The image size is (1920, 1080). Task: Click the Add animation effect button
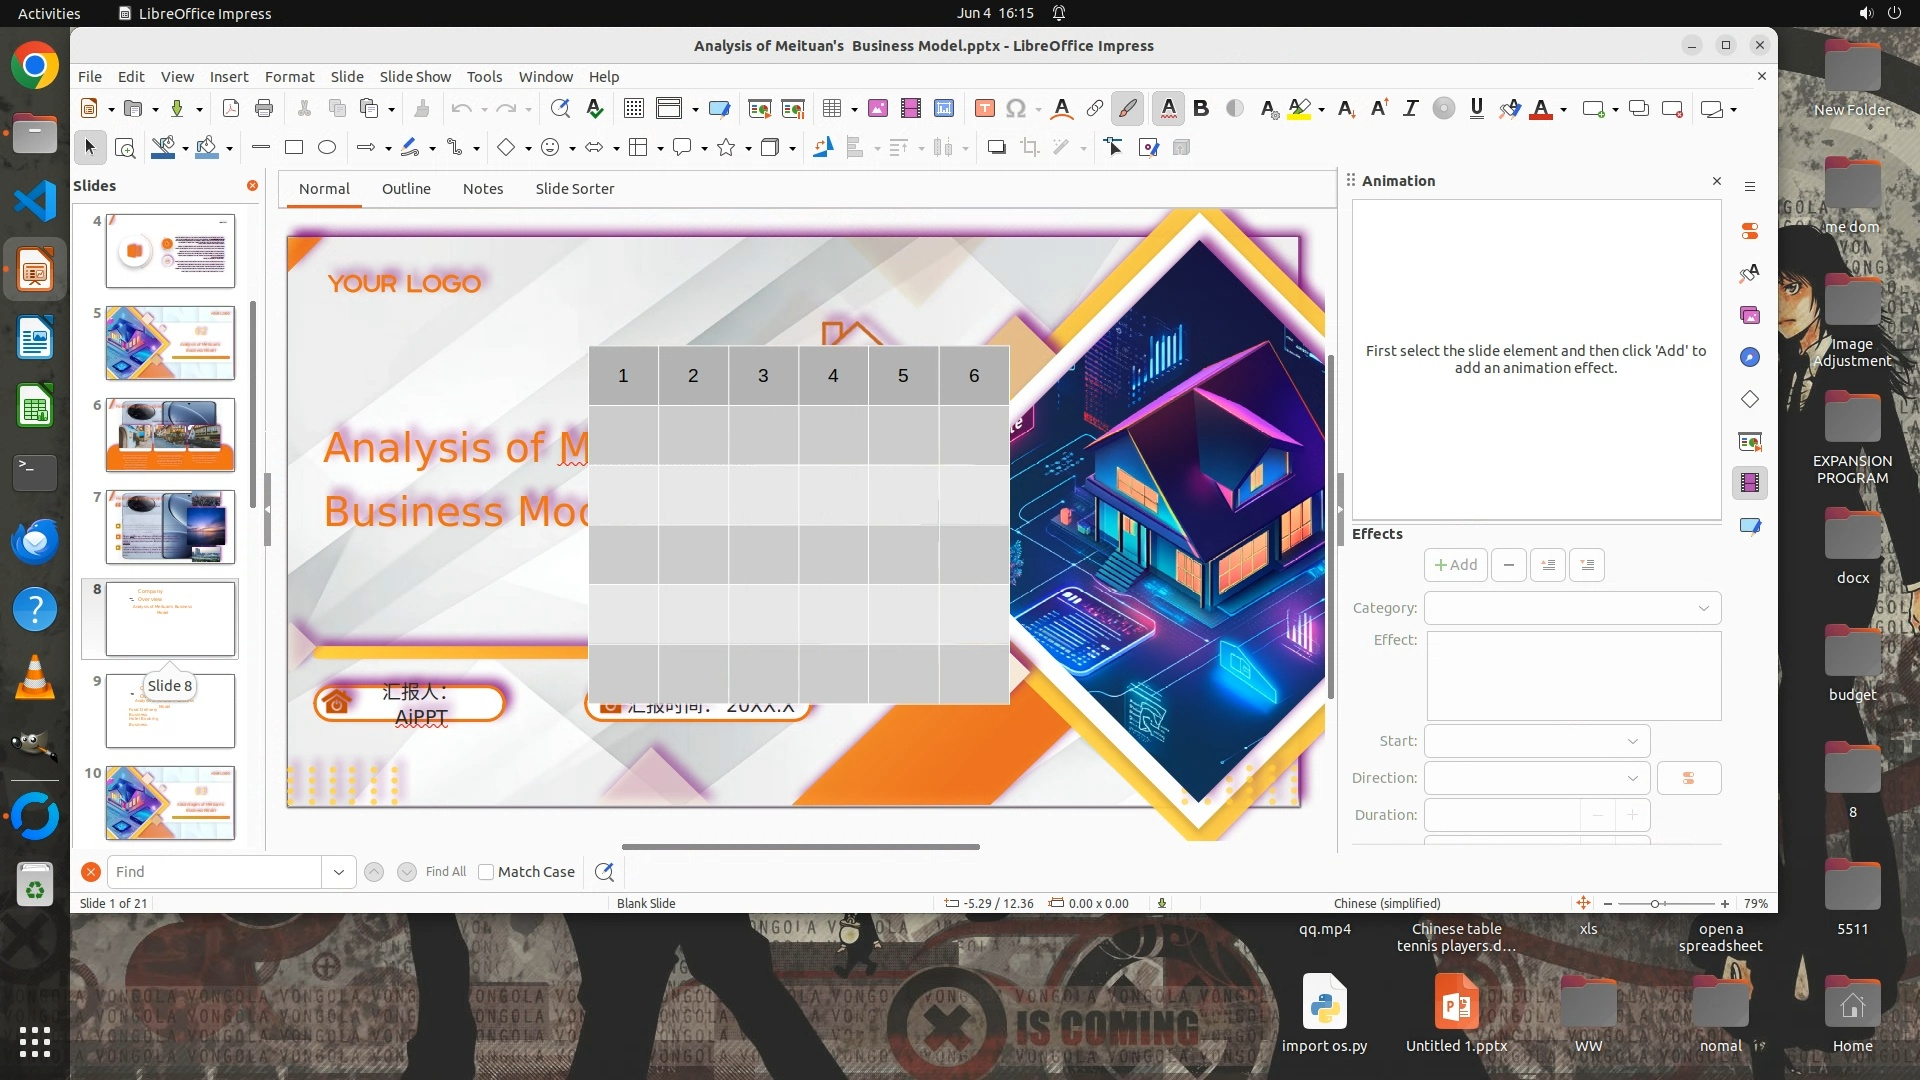pyautogui.click(x=1455, y=565)
